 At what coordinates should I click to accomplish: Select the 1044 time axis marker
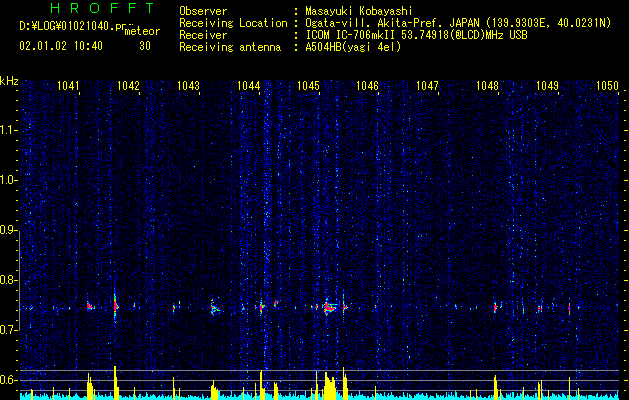click(x=248, y=85)
